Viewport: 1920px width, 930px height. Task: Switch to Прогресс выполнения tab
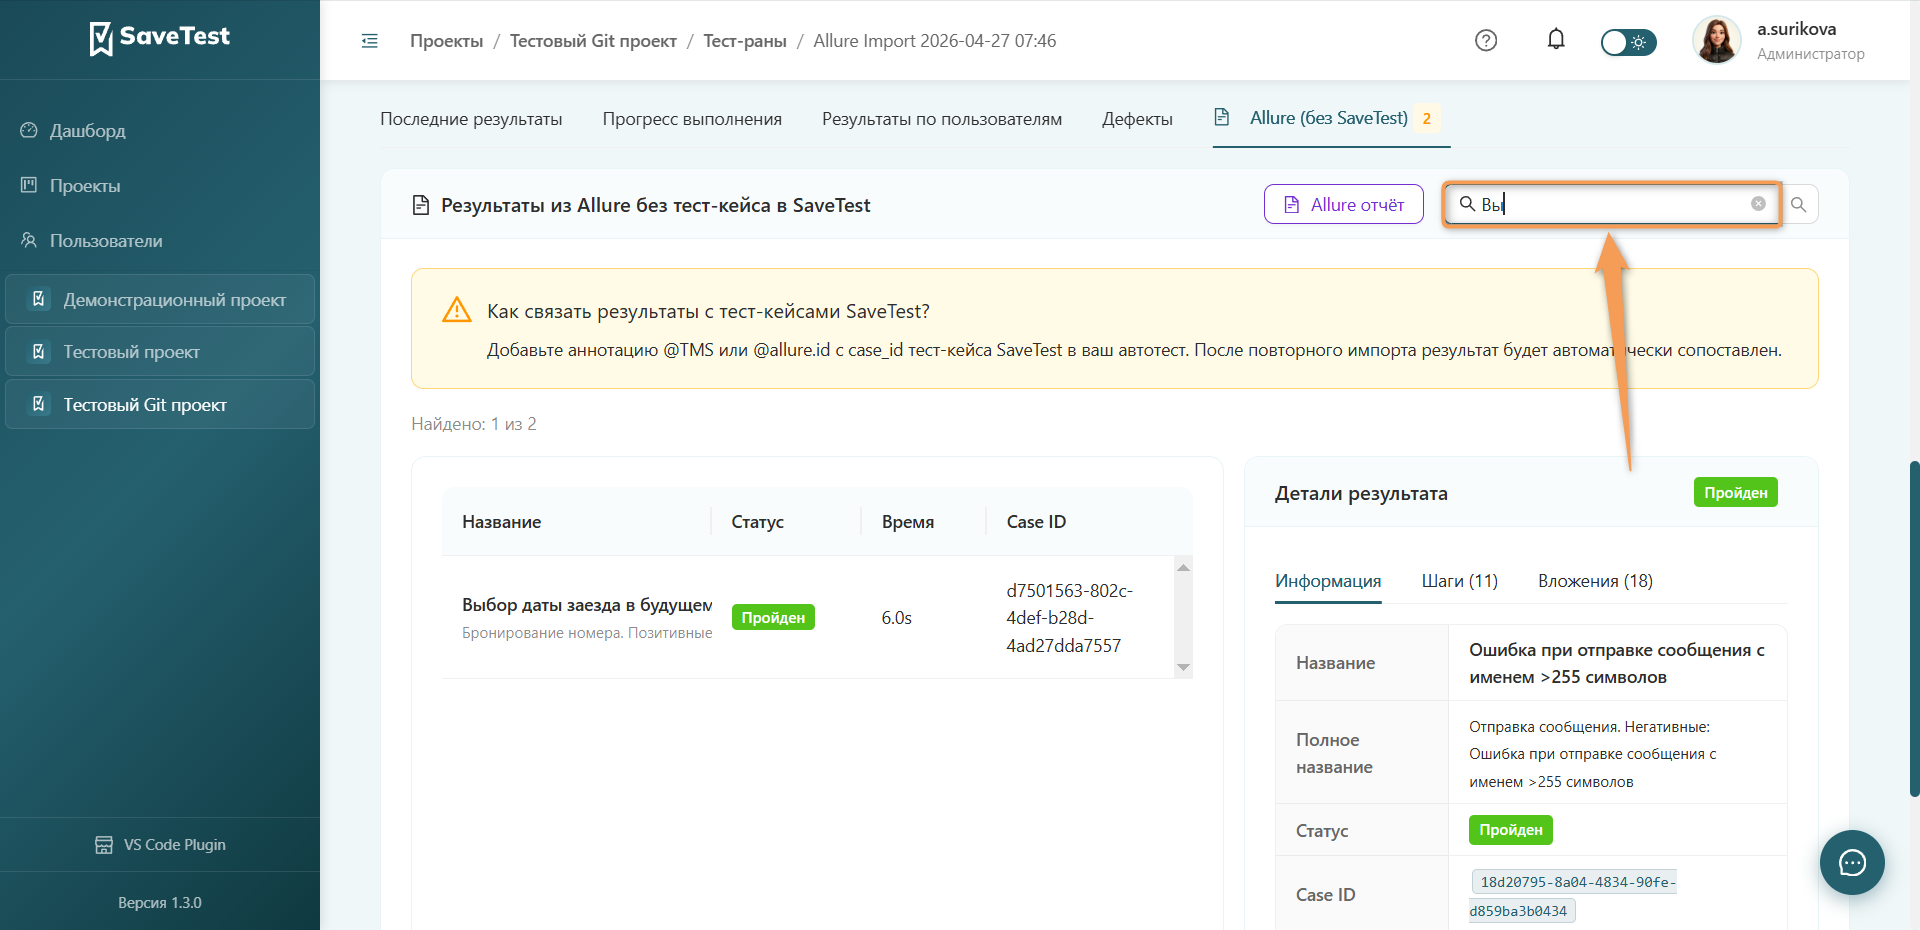click(x=692, y=119)
